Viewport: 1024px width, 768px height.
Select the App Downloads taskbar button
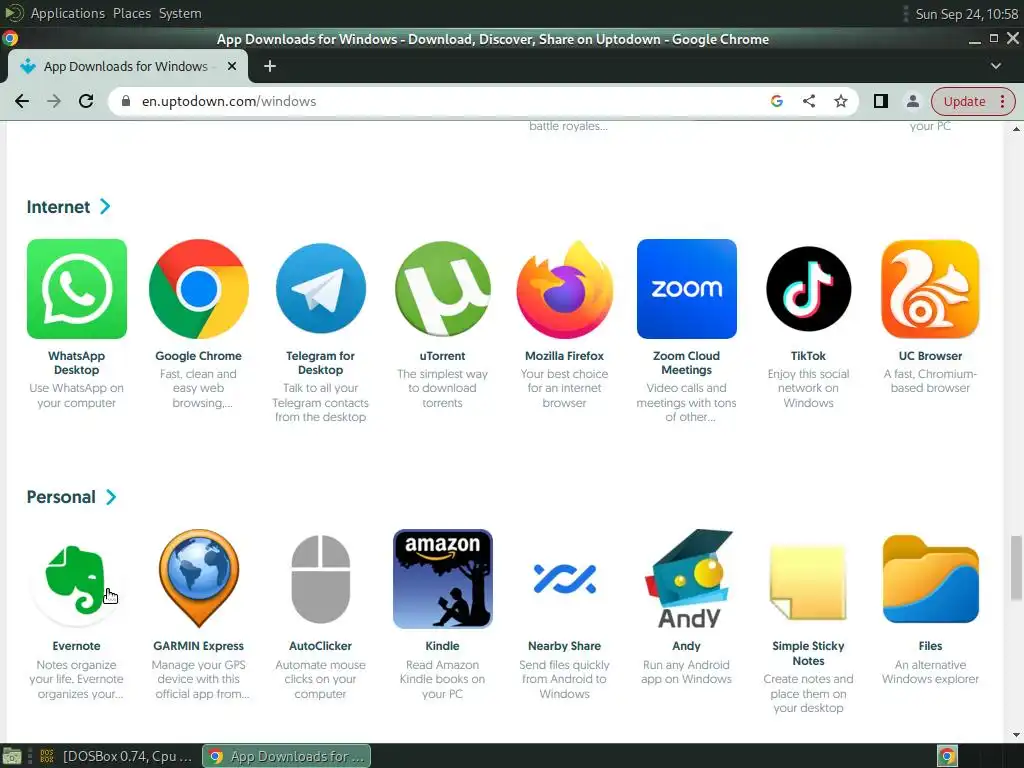click(287, 756)
